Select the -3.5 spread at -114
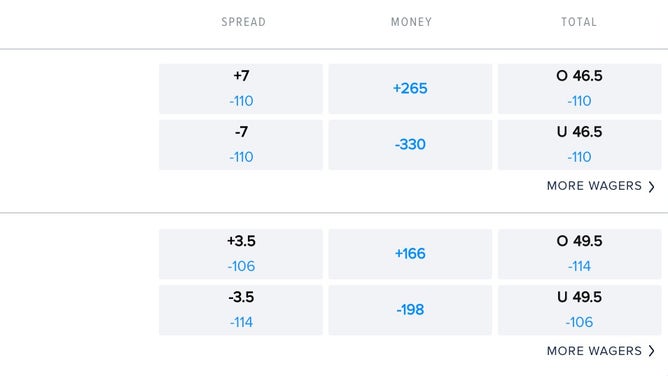 coord(241,310)
